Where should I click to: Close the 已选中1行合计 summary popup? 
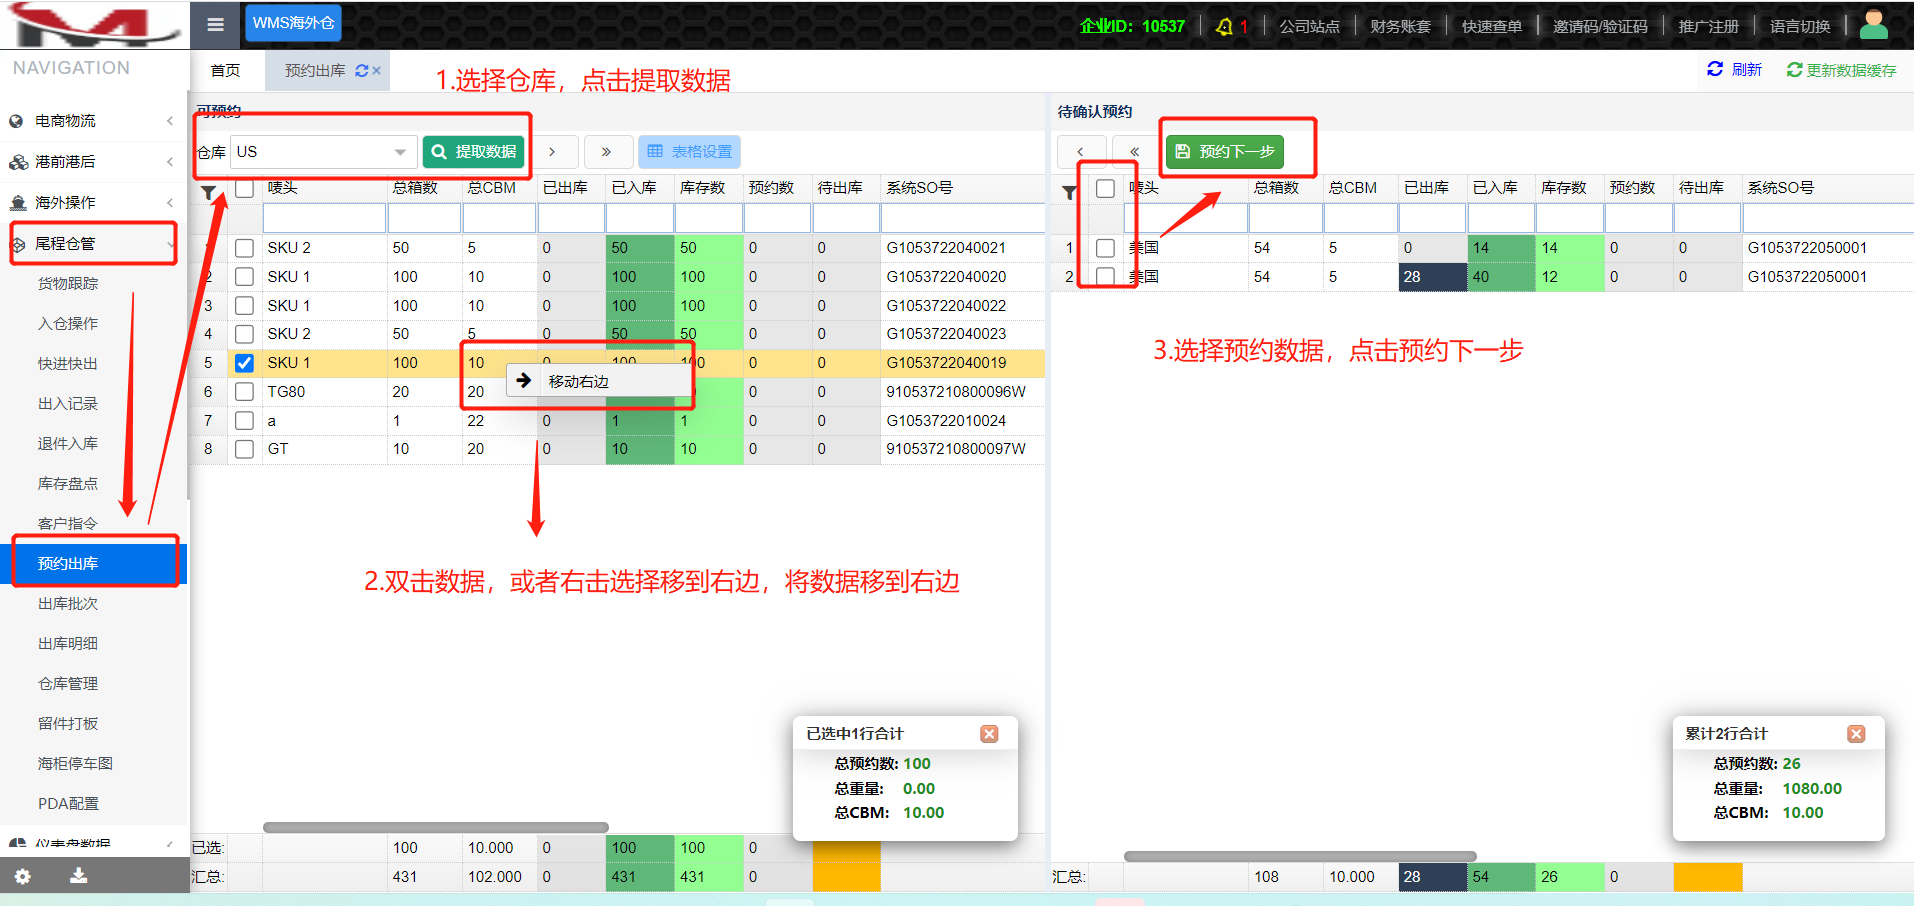pyautogui.click(x=989, y=734)
